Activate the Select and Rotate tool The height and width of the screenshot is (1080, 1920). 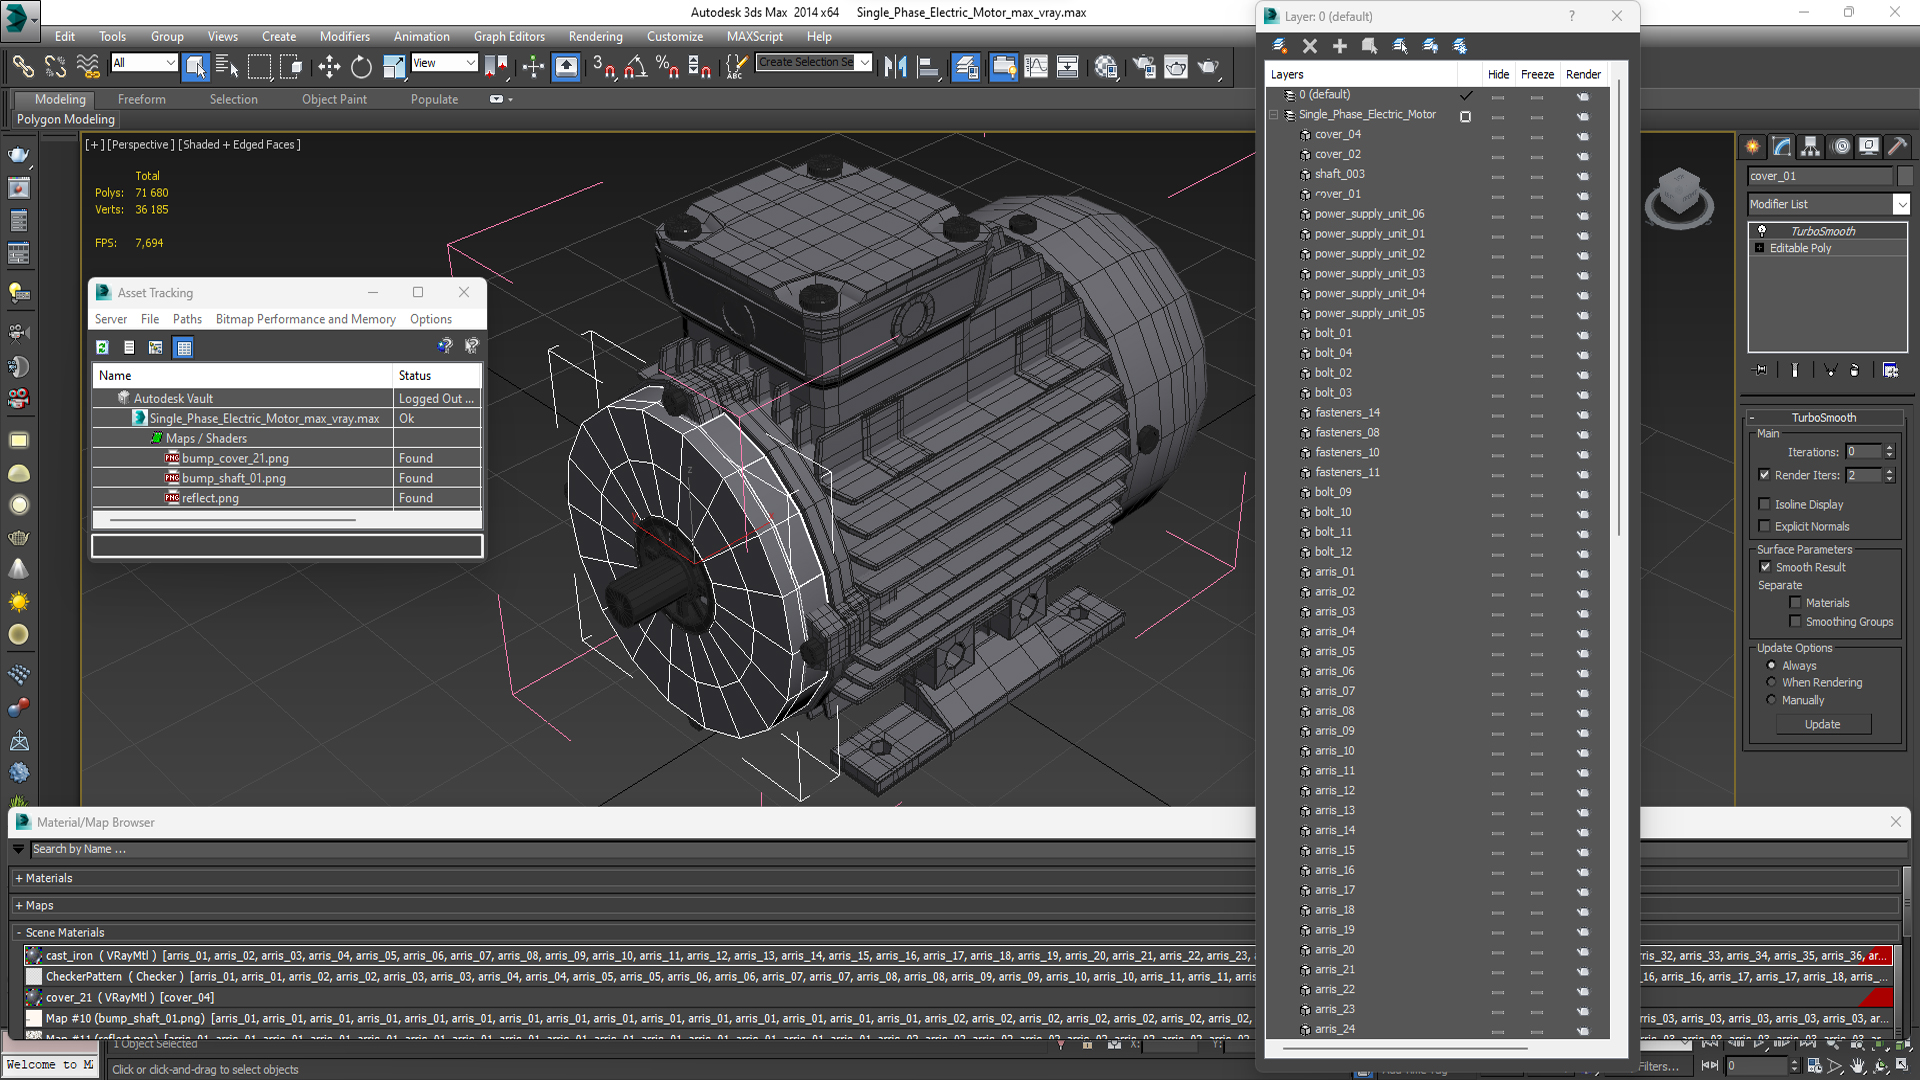(x=361, y=67)
